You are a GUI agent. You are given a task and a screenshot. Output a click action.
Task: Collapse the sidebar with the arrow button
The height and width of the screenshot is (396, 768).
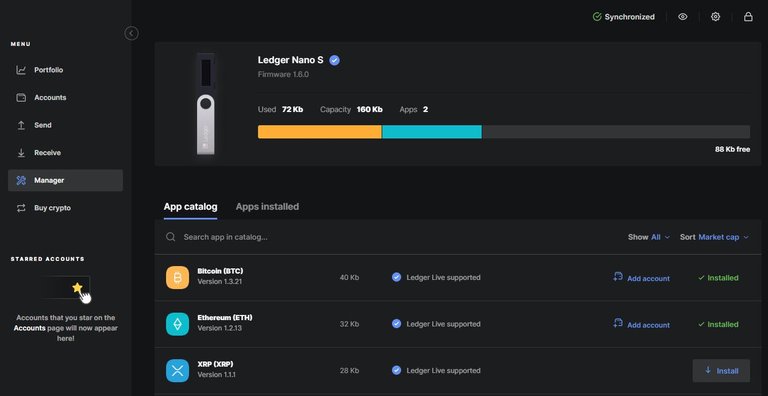(131, 33)
